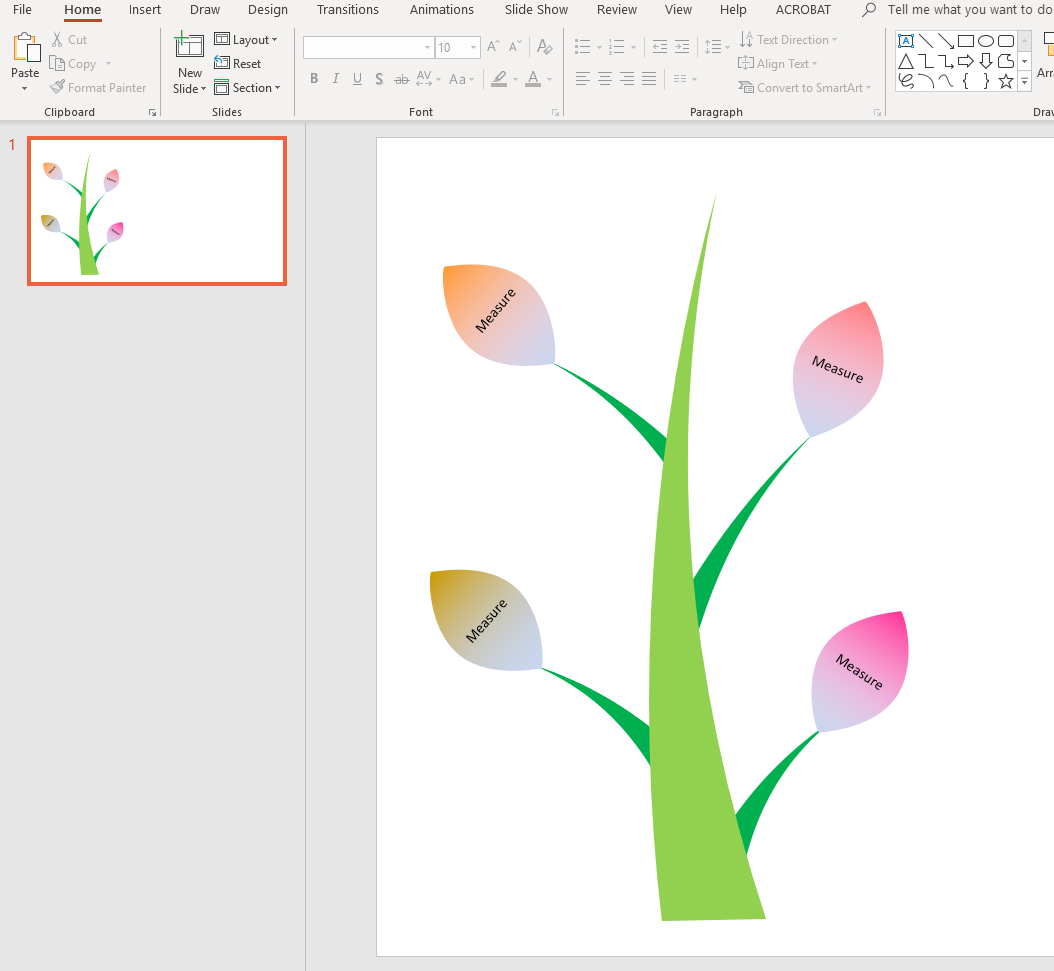Image resolution: width=1054 pixels, height=971 pixels.
Task: Select the Scribble freeform shape
Action: click(905, 82)
